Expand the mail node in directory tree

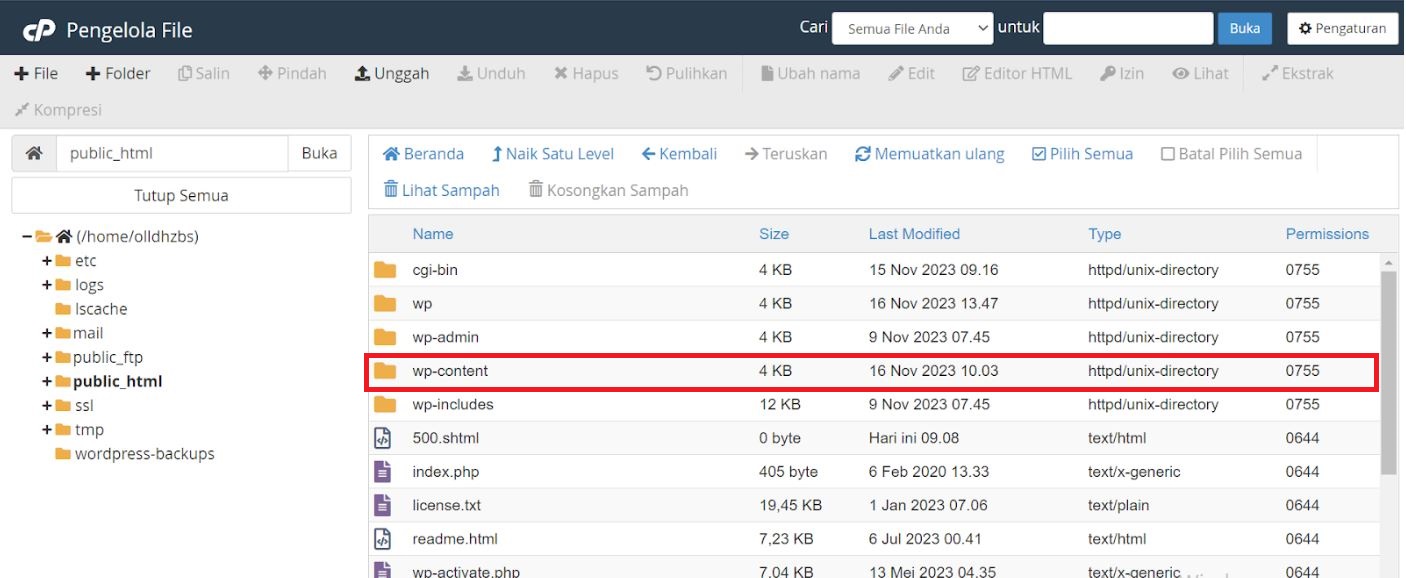(47, 333)
